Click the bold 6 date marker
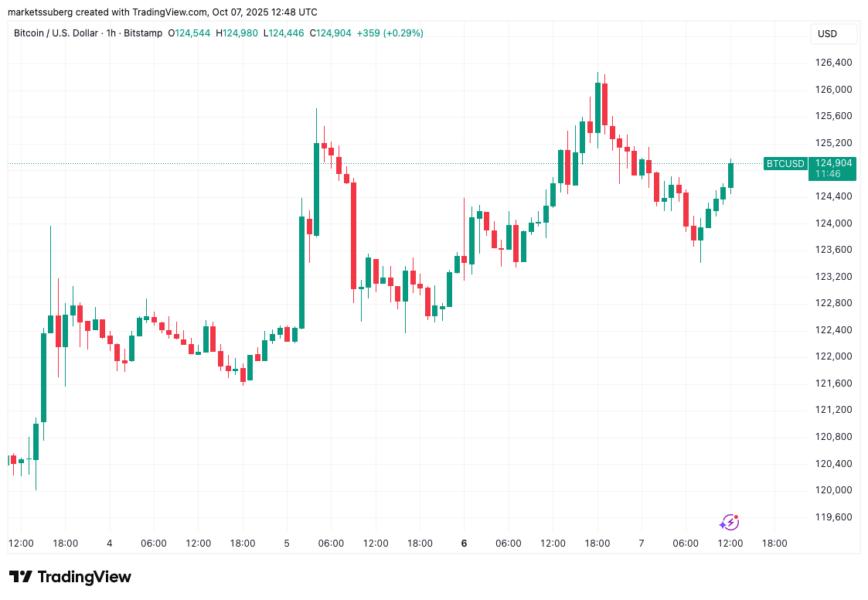 point(464,543)
